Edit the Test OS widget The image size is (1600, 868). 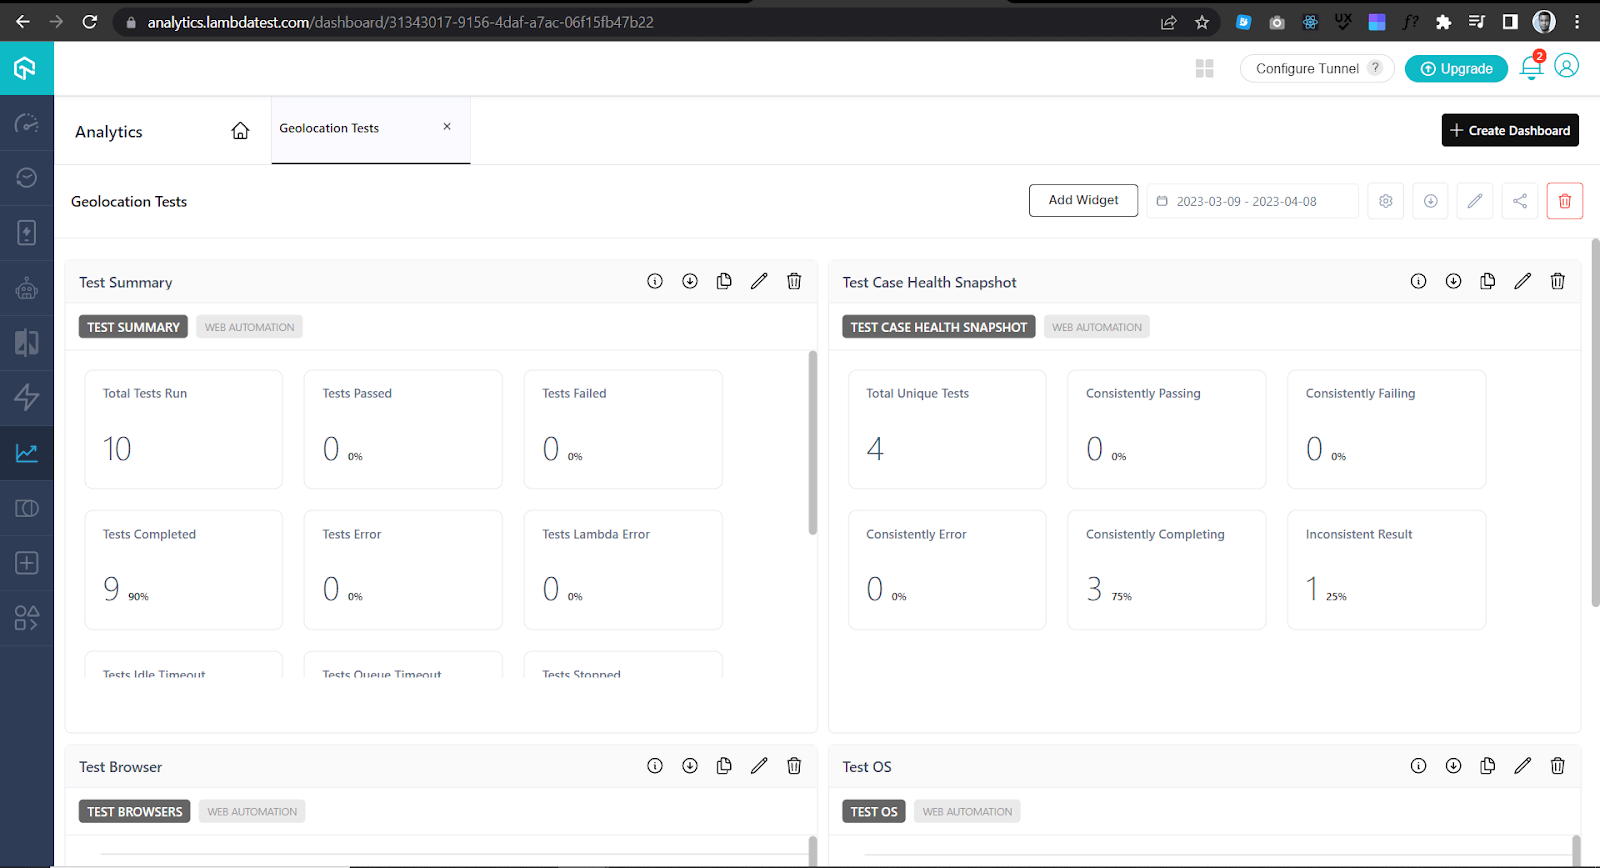pos(1522,766)
